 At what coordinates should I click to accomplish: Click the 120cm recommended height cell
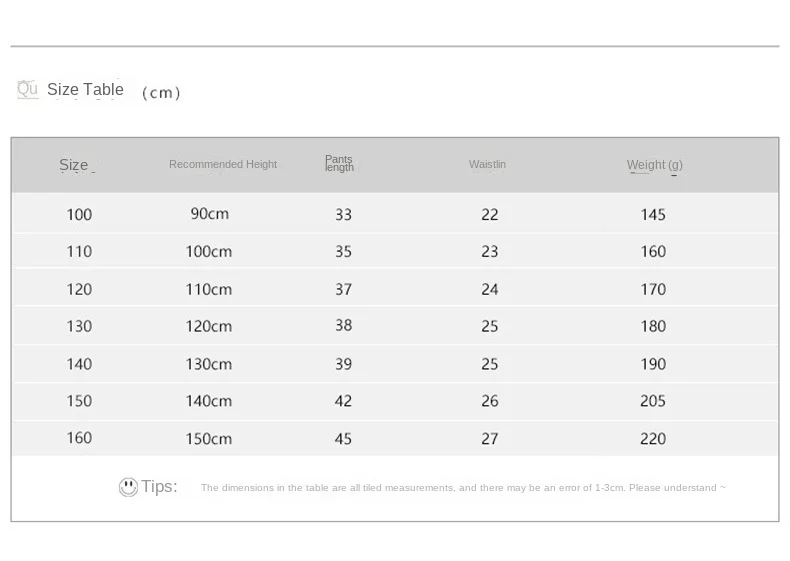[x=209, y=326]
